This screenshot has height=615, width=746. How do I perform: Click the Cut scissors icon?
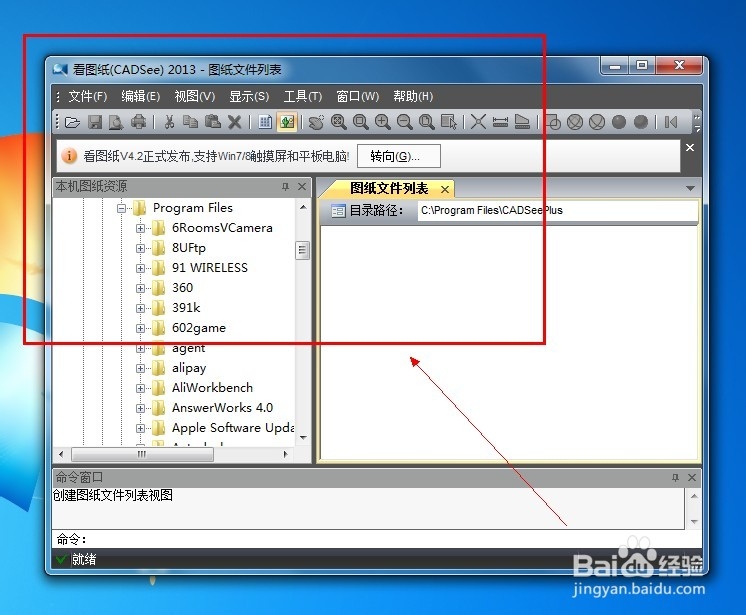point(169,122)
